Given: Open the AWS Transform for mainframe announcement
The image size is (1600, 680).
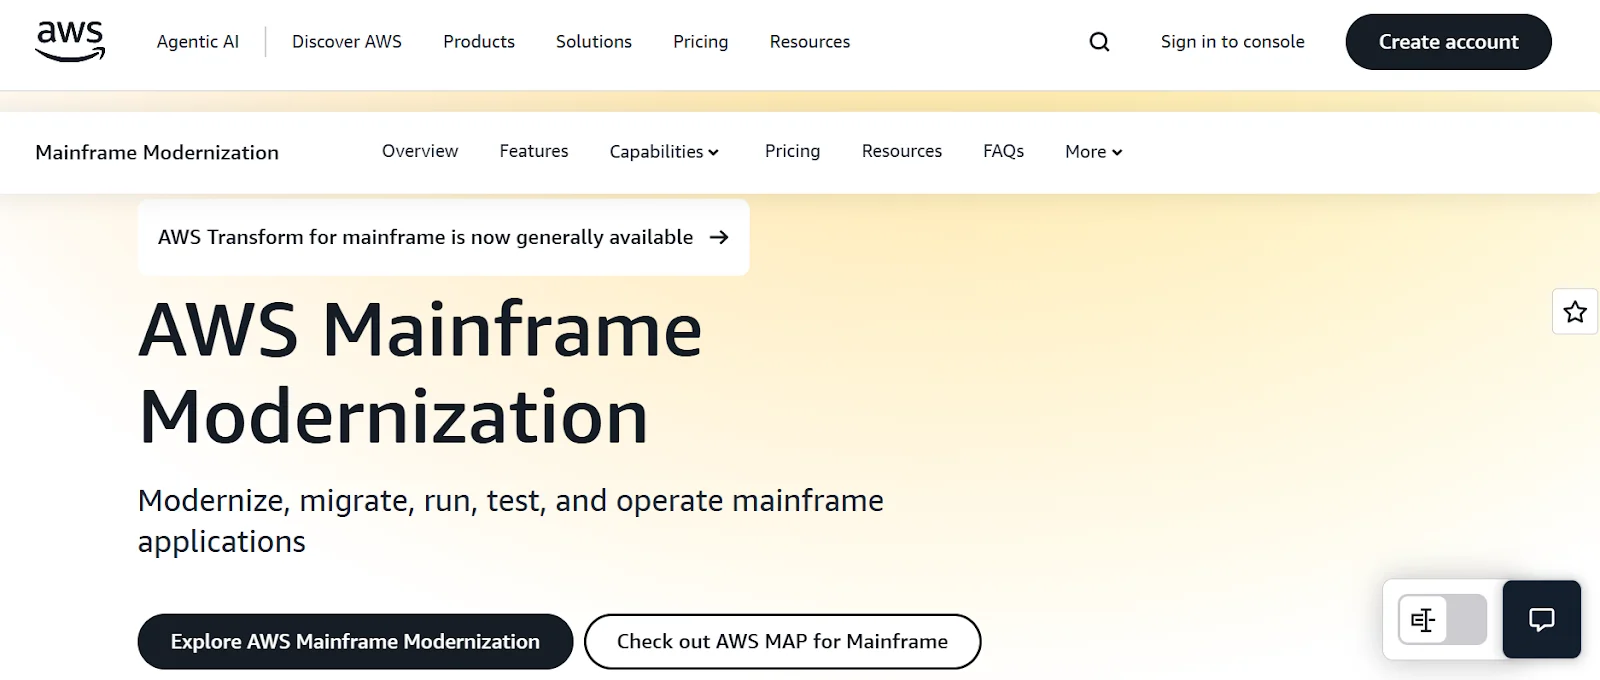Looking at the screenshot, I should (444, 237).
